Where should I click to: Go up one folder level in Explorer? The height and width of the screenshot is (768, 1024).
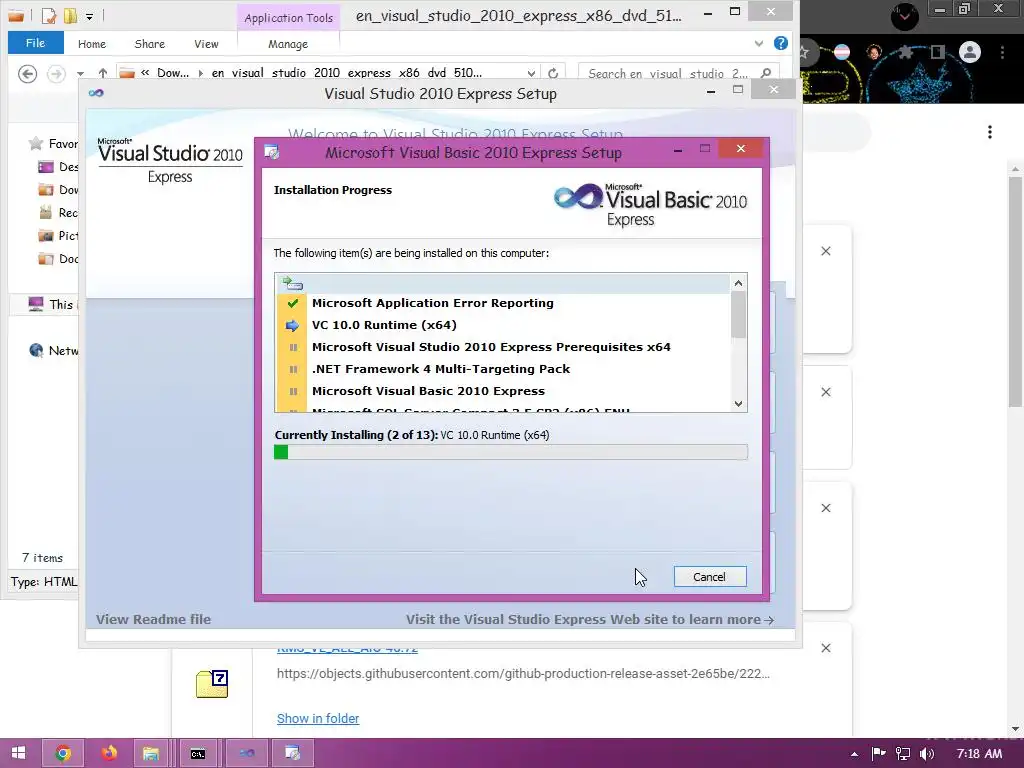click(103, 73)
